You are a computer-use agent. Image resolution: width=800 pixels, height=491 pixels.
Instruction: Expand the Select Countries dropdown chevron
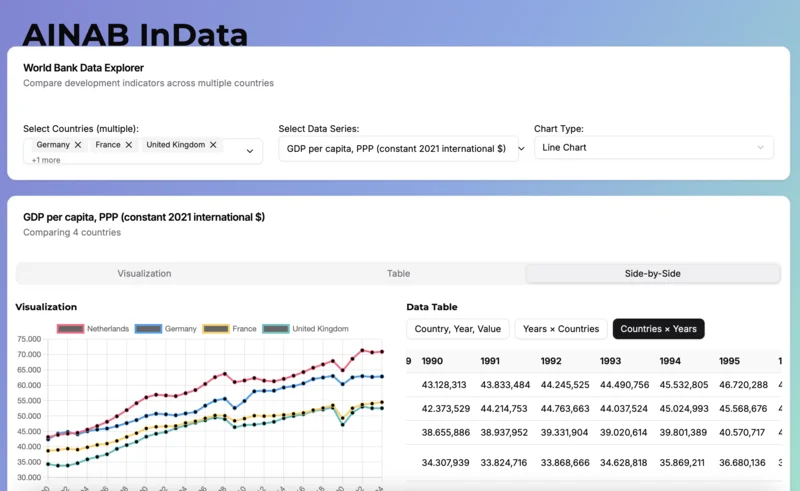click(x=250, y=151)
